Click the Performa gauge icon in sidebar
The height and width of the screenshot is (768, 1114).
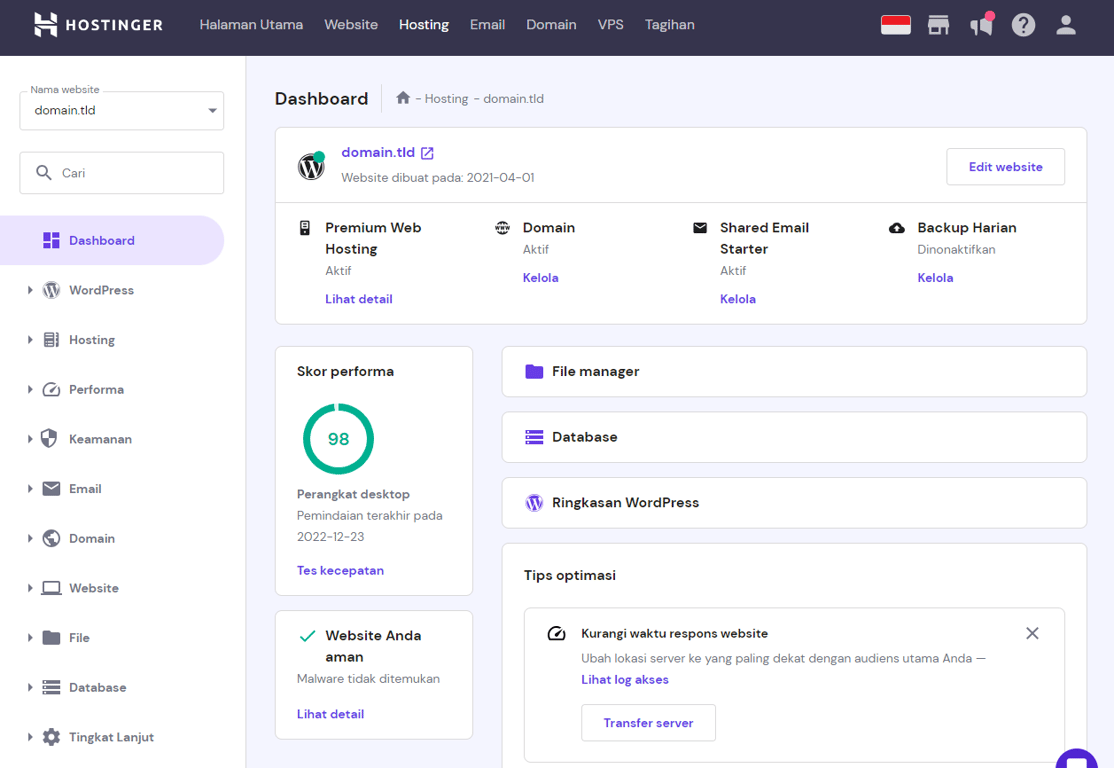[51, 389]
